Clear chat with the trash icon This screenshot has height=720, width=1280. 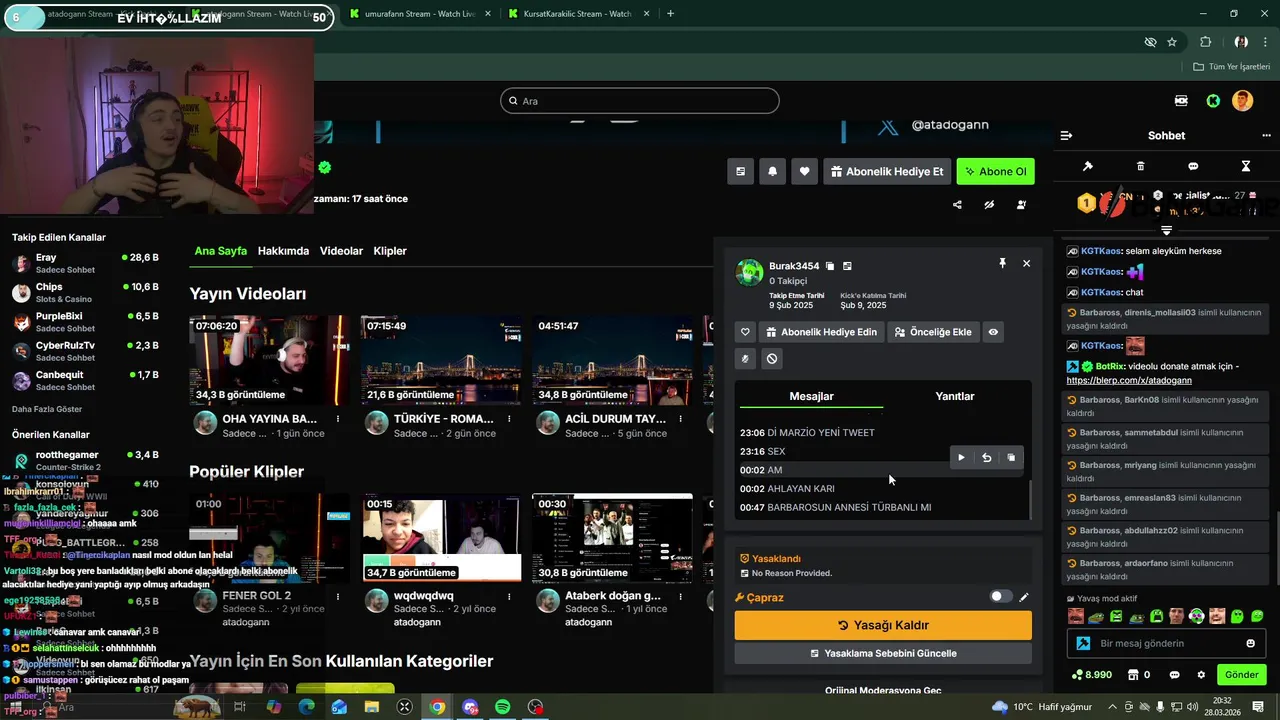click(x=1141, y=166)
